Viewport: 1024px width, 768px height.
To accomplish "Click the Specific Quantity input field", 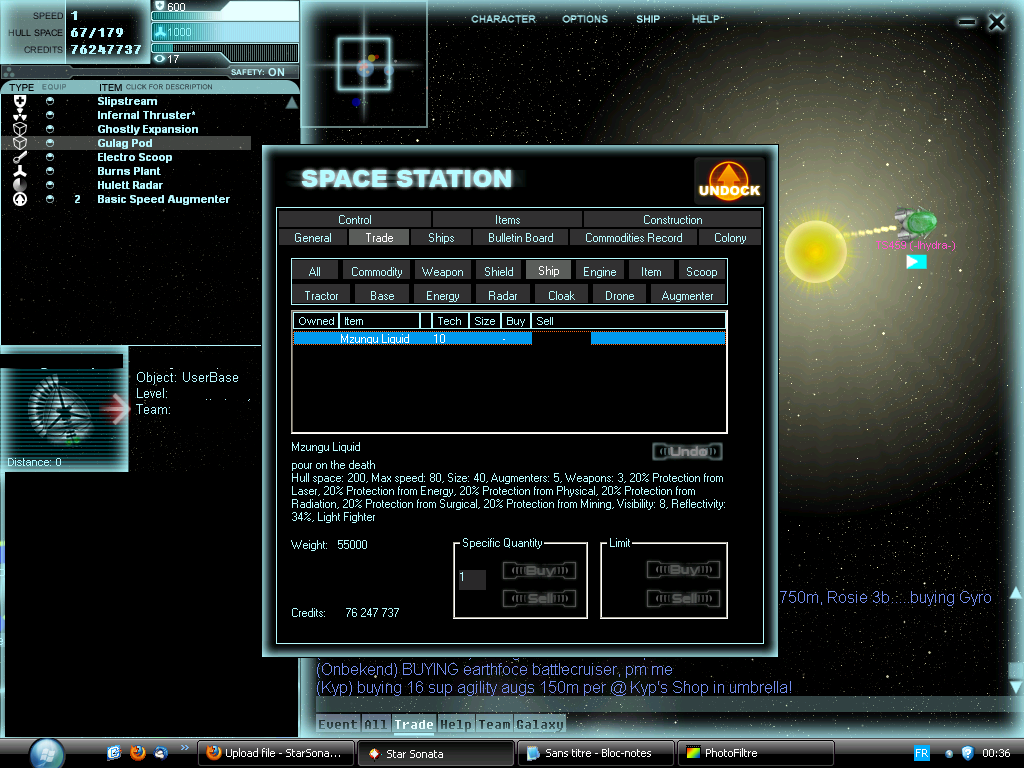I will (472, 579).
